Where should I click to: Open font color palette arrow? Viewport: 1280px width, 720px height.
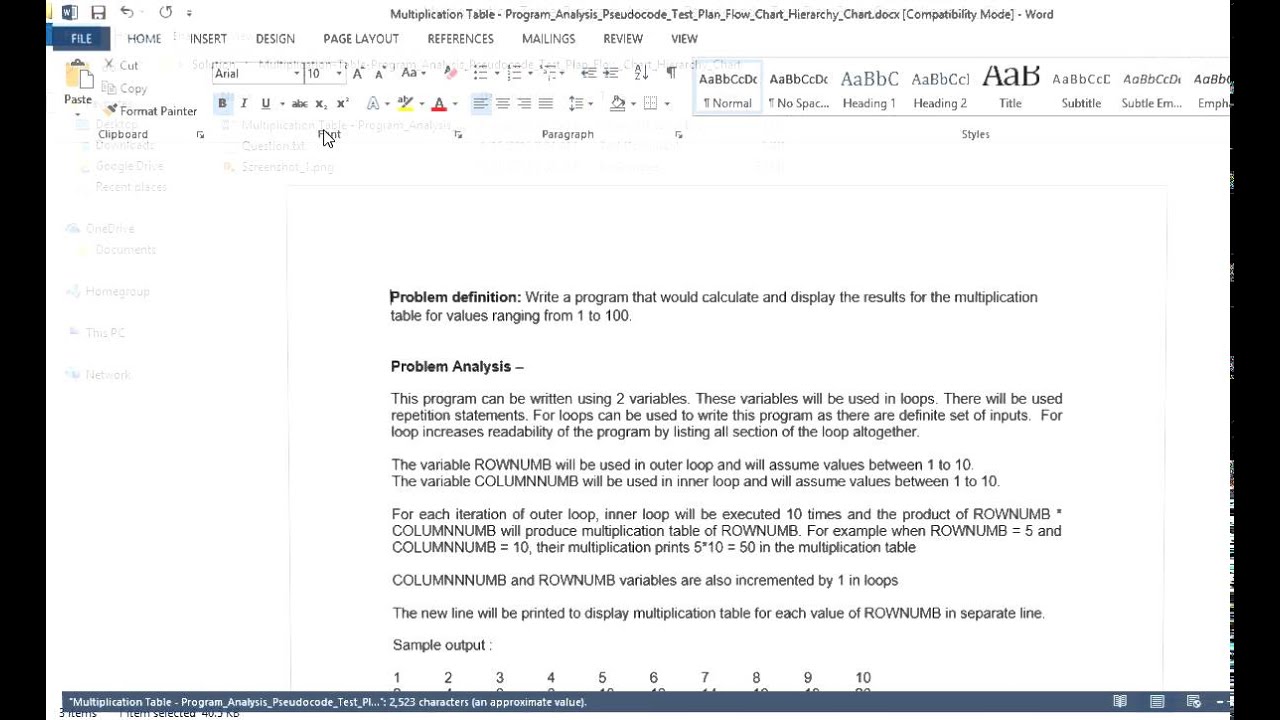[455, 103]
